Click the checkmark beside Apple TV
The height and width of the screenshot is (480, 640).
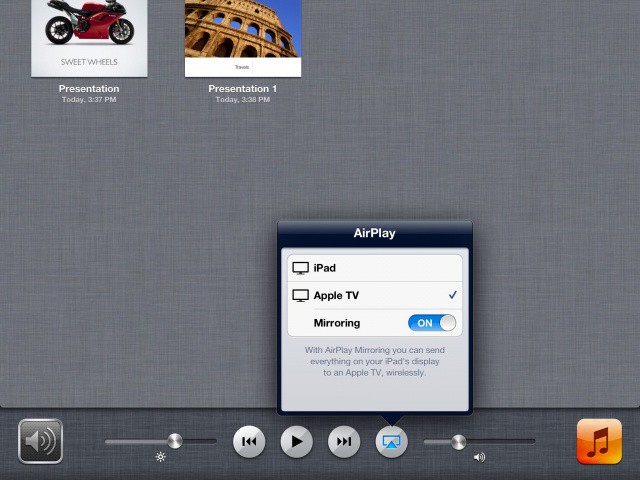[453, 296]
